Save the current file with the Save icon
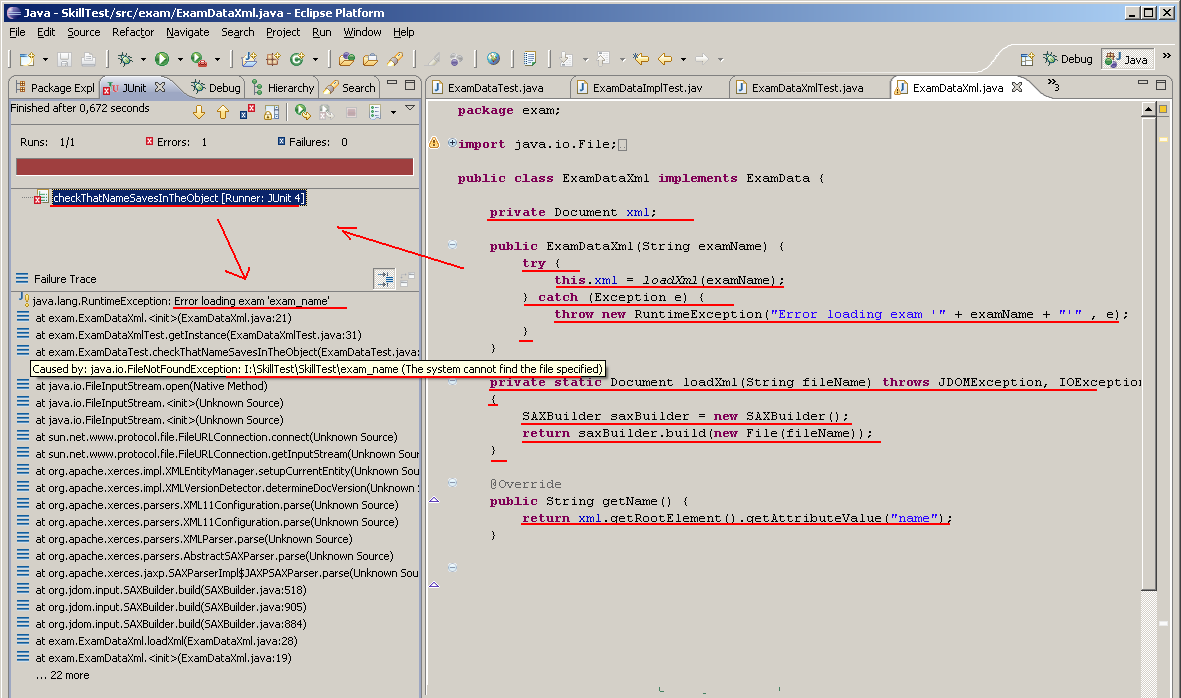Viewport: 1181px width, 698px height. pos(63,59)
